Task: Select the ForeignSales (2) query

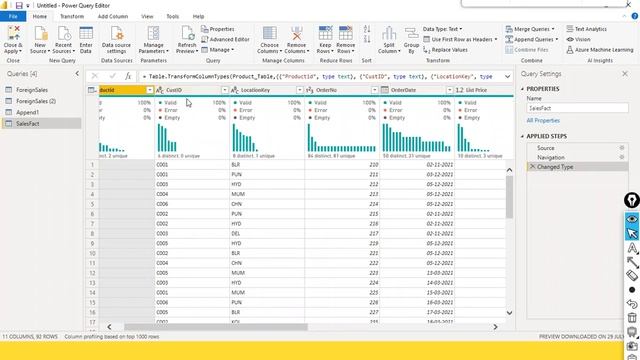Action: [x=41, y=101]
